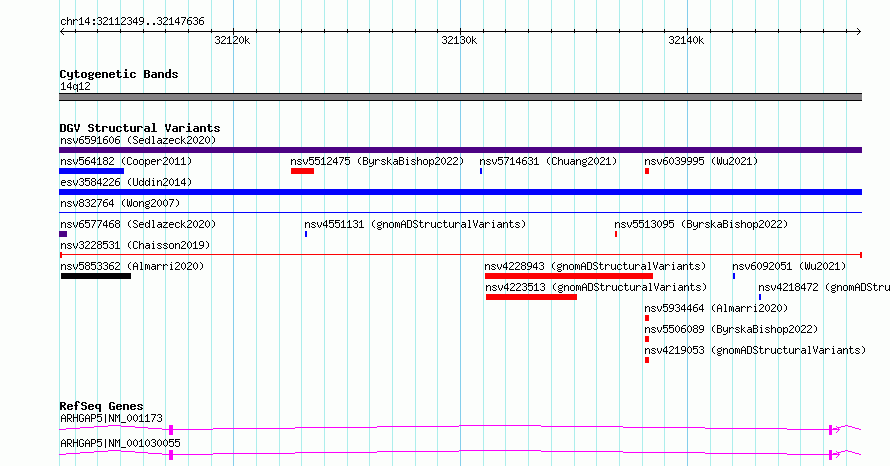Click the Cytogenetic Bands track heading
The width and height of the screenshot is (890, 466).
tap(119, 74)
